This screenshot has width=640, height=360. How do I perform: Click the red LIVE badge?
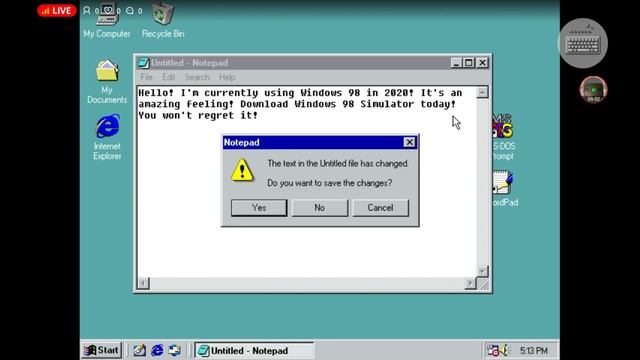tap(57, 11)
